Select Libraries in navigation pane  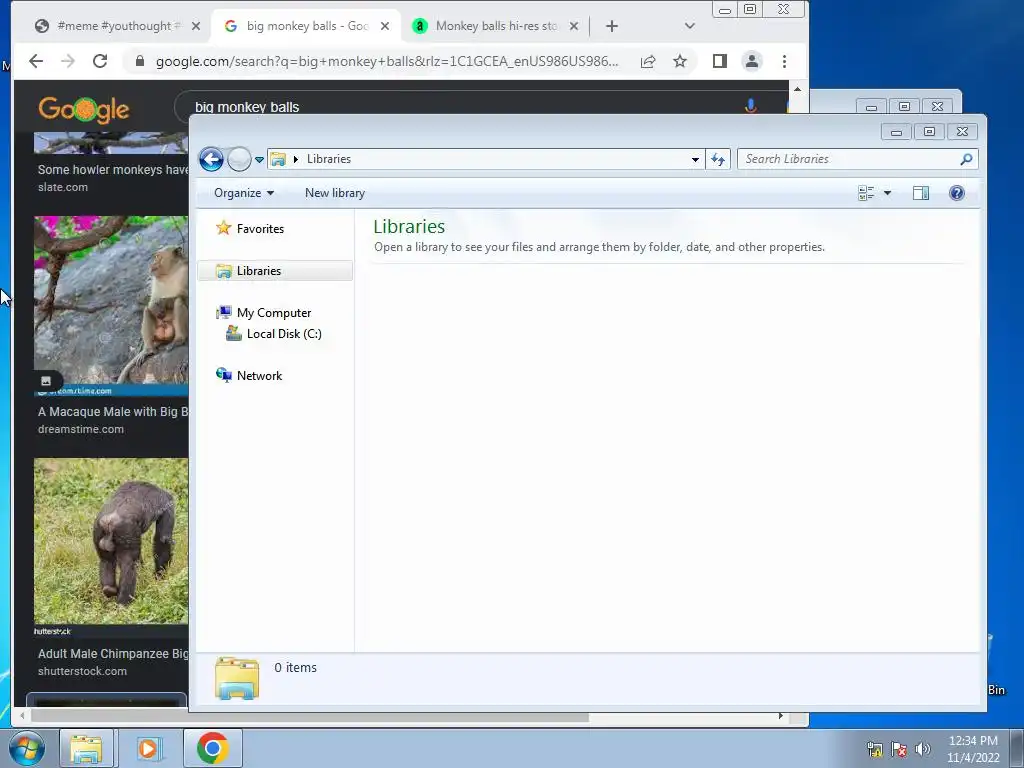point(275,271)
